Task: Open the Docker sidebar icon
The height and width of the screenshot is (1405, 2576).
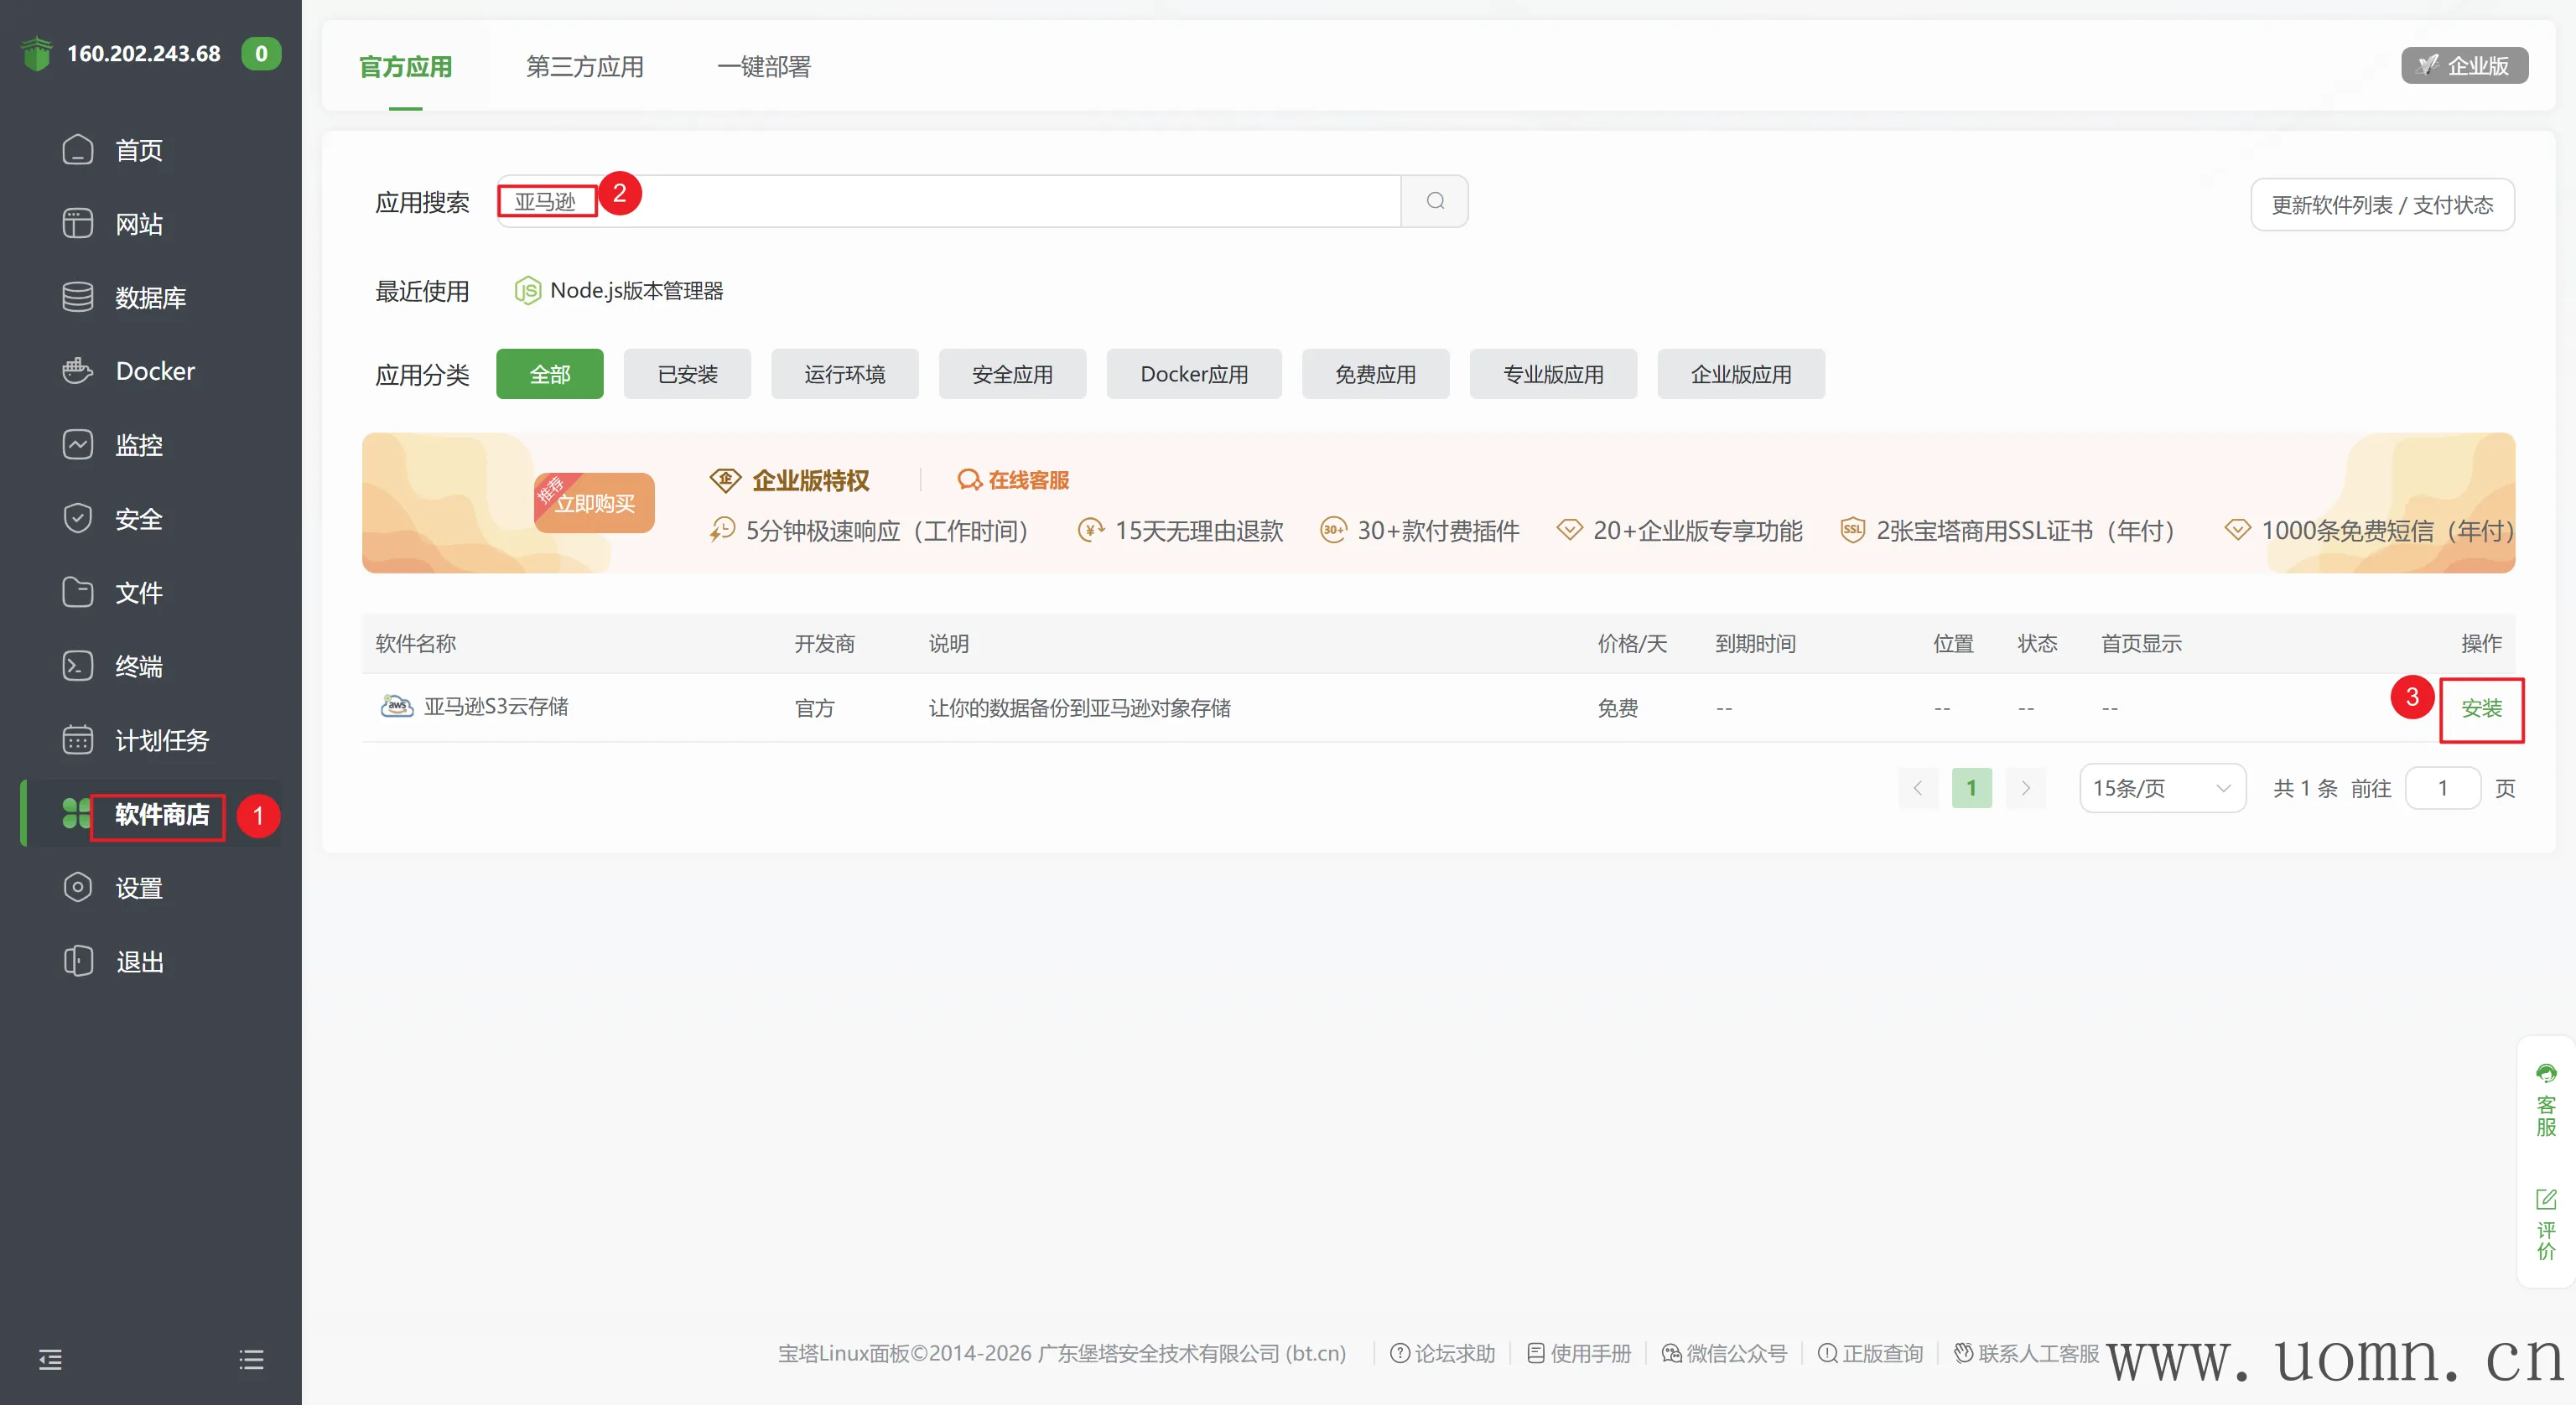Action: tap(77, 371)
